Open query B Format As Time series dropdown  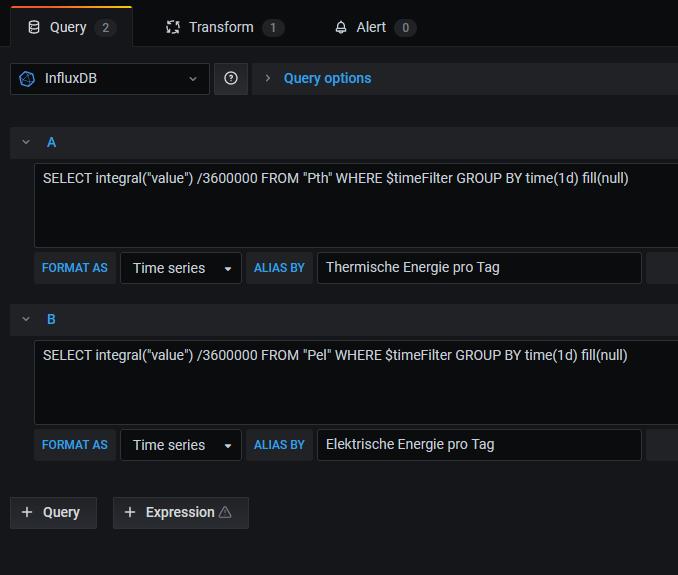tap(181, 445)
